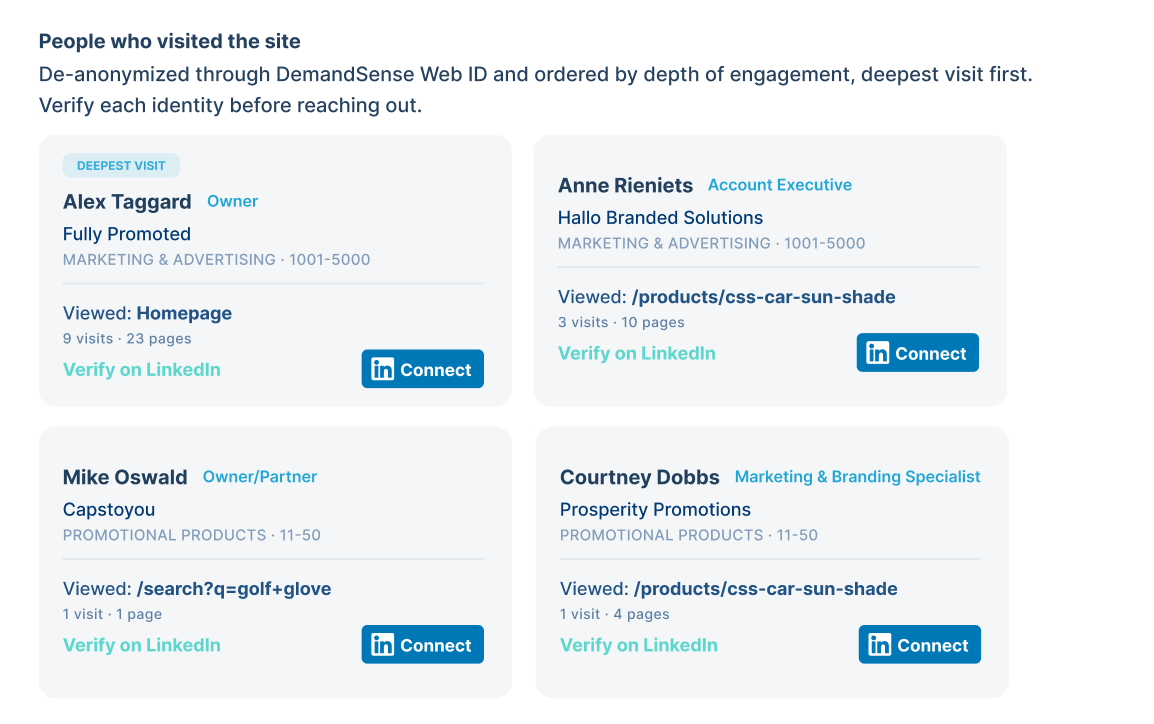Select the name Mike Oswald
The image size is (1154, 724).
click(125, 478)
